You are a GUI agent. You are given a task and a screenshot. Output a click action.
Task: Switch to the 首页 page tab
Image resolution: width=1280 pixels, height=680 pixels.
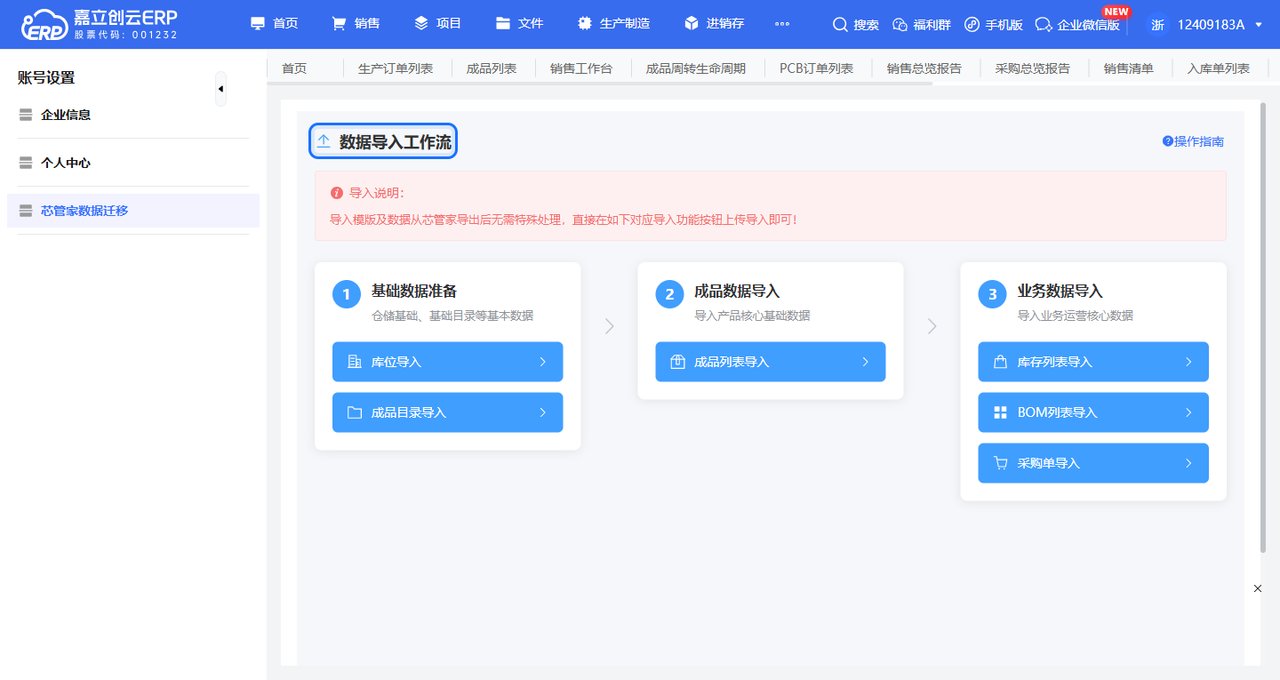294,69
